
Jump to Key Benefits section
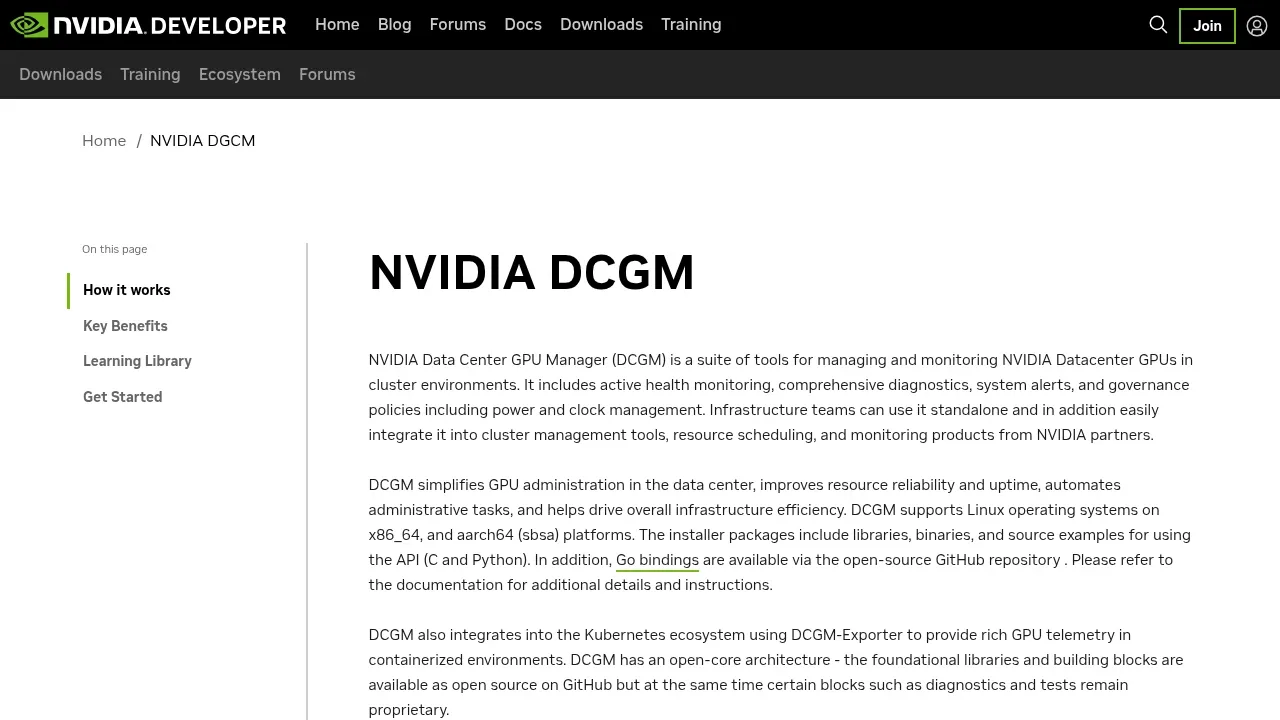click(x=125, y=326)
